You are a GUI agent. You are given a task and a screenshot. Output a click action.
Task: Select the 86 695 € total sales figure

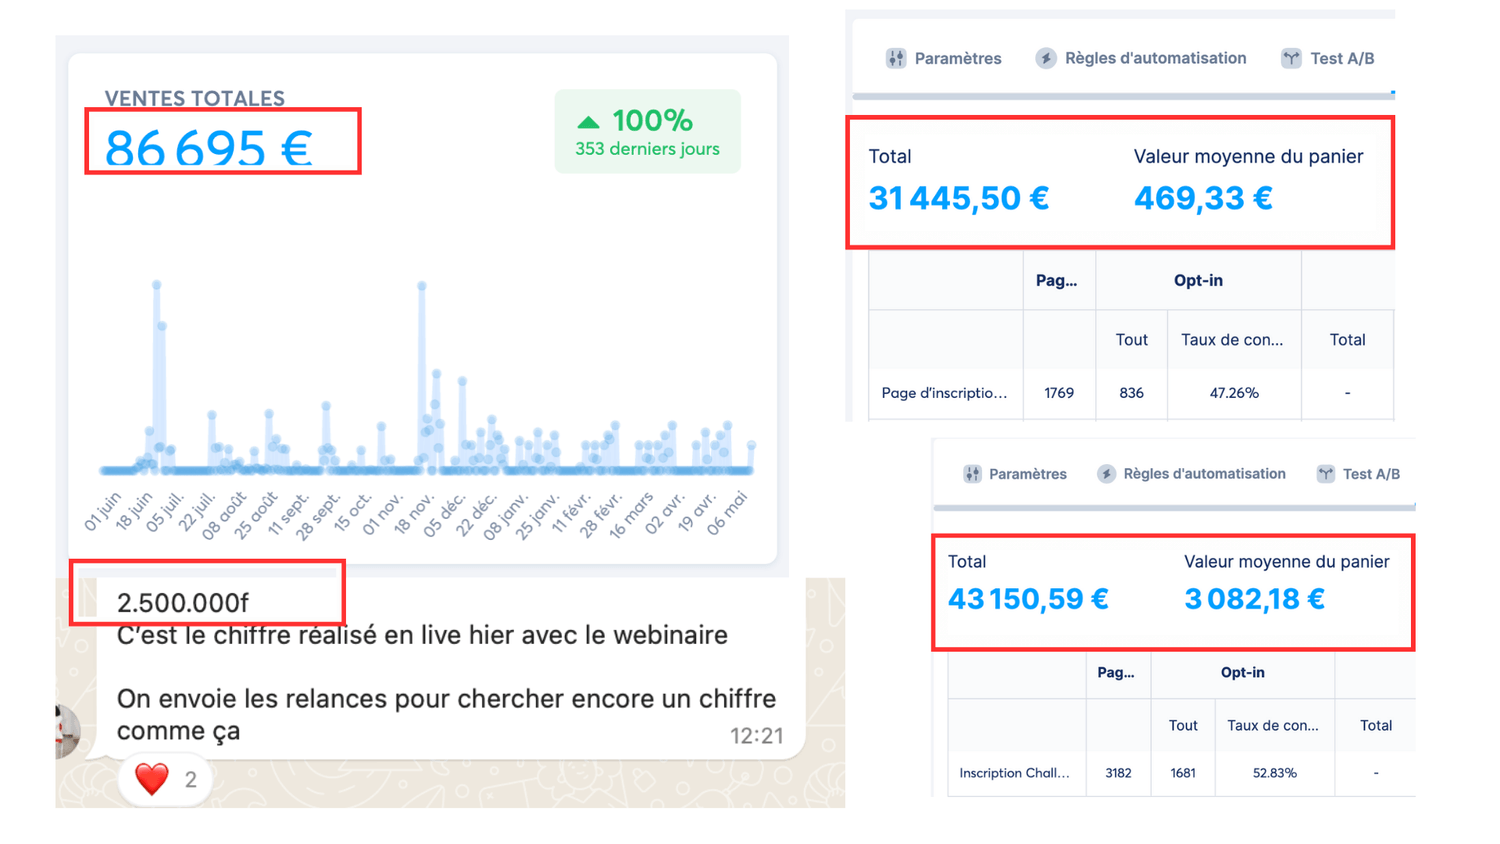pyautogui.click(x=209, y=148)
